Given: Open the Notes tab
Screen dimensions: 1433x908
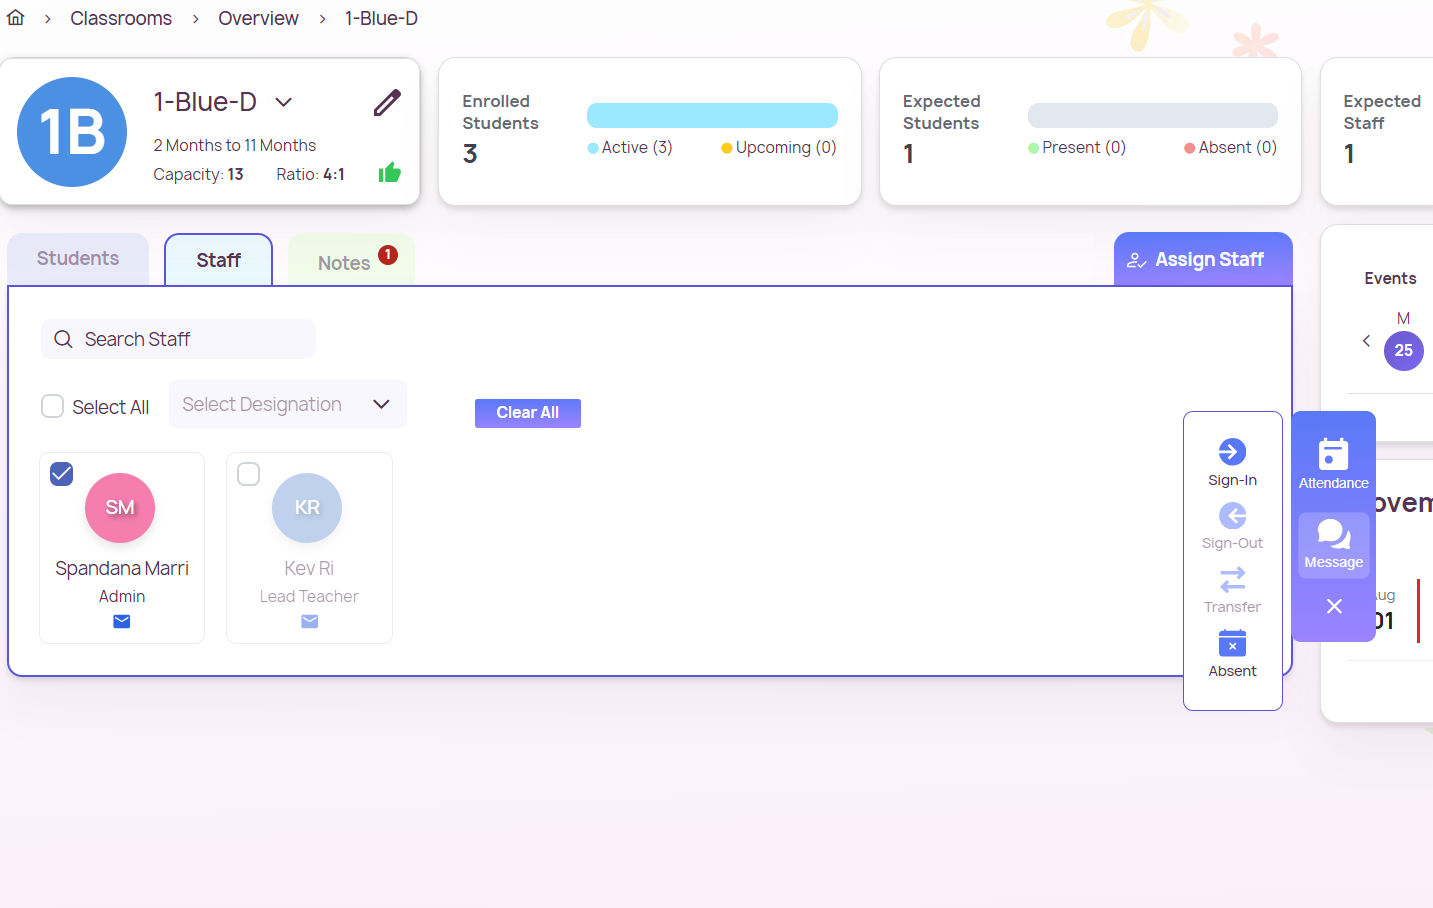Looking at the screenshot, I should [x=345, y=263].
